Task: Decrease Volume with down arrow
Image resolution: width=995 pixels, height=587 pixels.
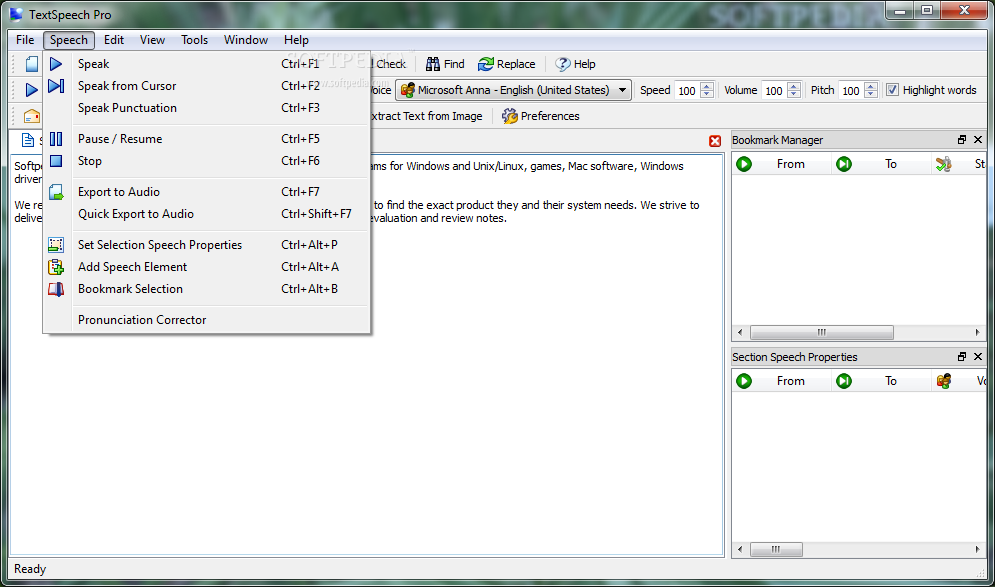Action: [x=794, y=95]
